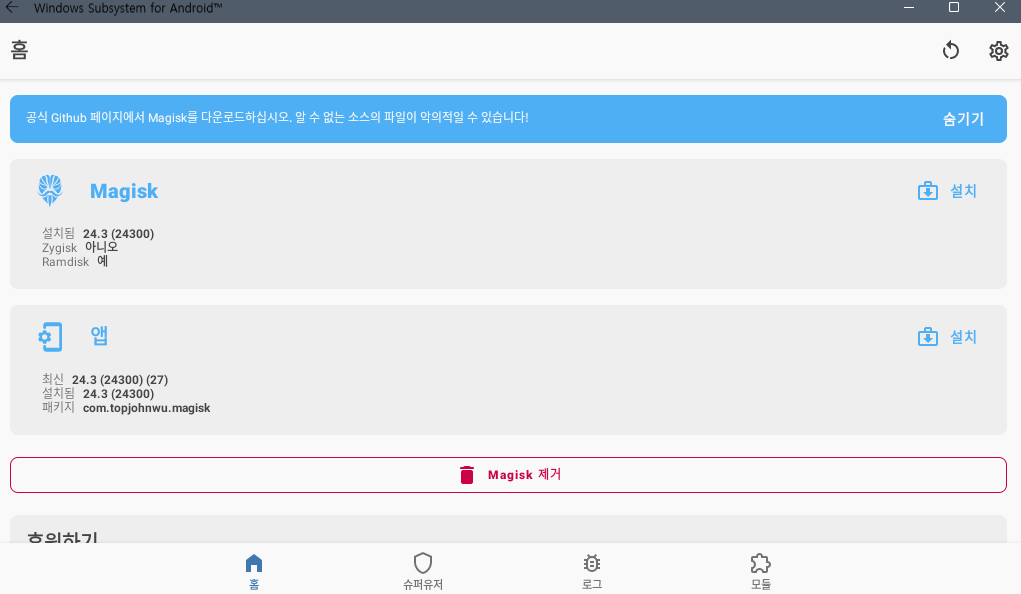
Task: Click the reboot circular arrow icon
Action: point(951,50)
